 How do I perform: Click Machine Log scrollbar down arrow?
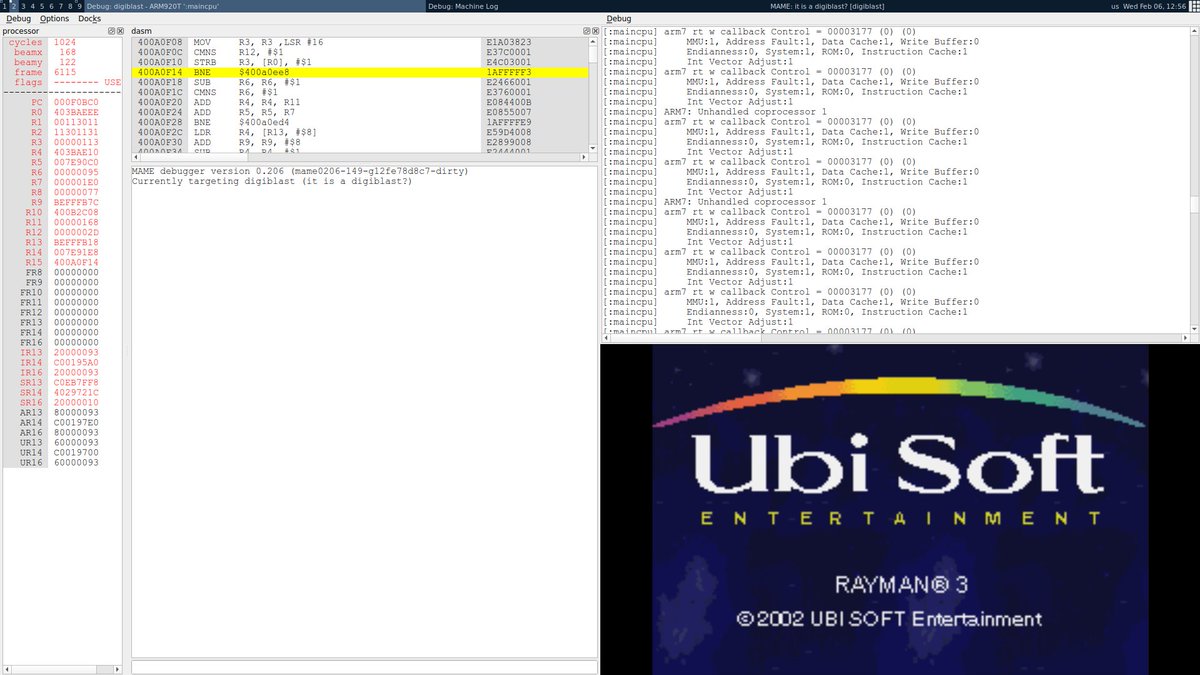1195,329
